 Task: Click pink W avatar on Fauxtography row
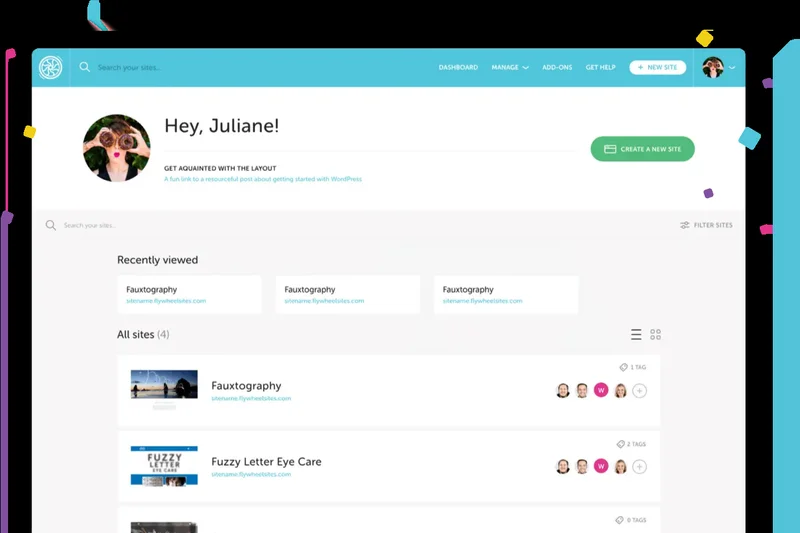pos(601,390)
